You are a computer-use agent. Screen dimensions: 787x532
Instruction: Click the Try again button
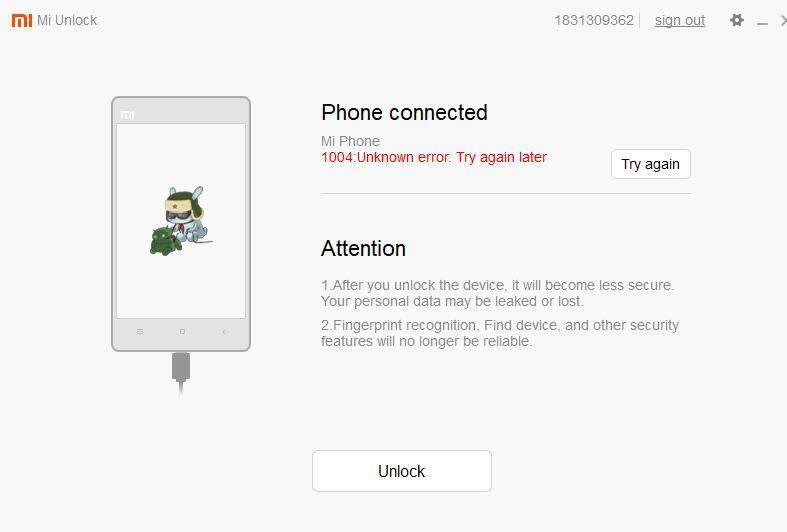650,164
